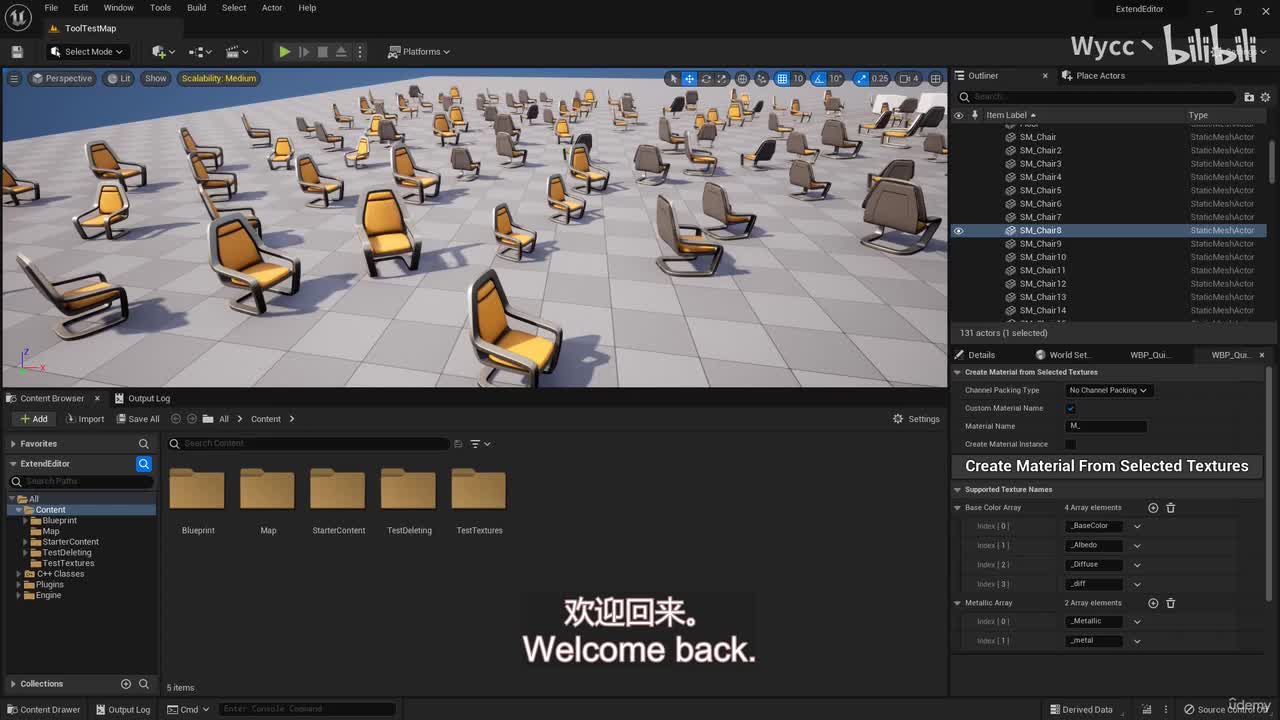1280x720 pixels.
Task: Open the content filter menu
Action: tap(478, 444)
